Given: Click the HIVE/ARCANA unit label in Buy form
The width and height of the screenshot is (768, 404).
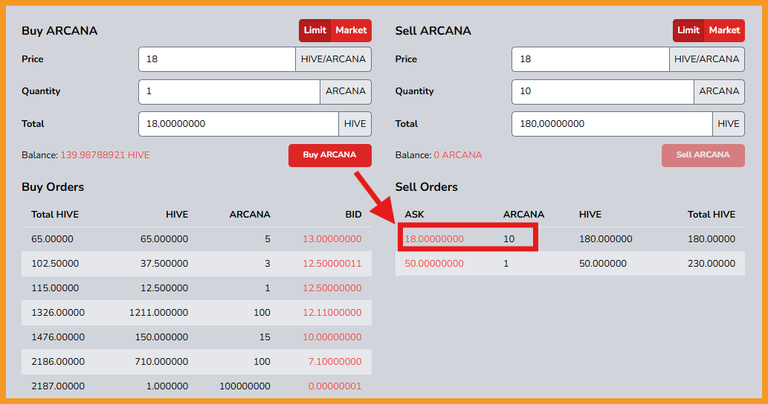Looking at the screenshot, I should tap(333, 59).
